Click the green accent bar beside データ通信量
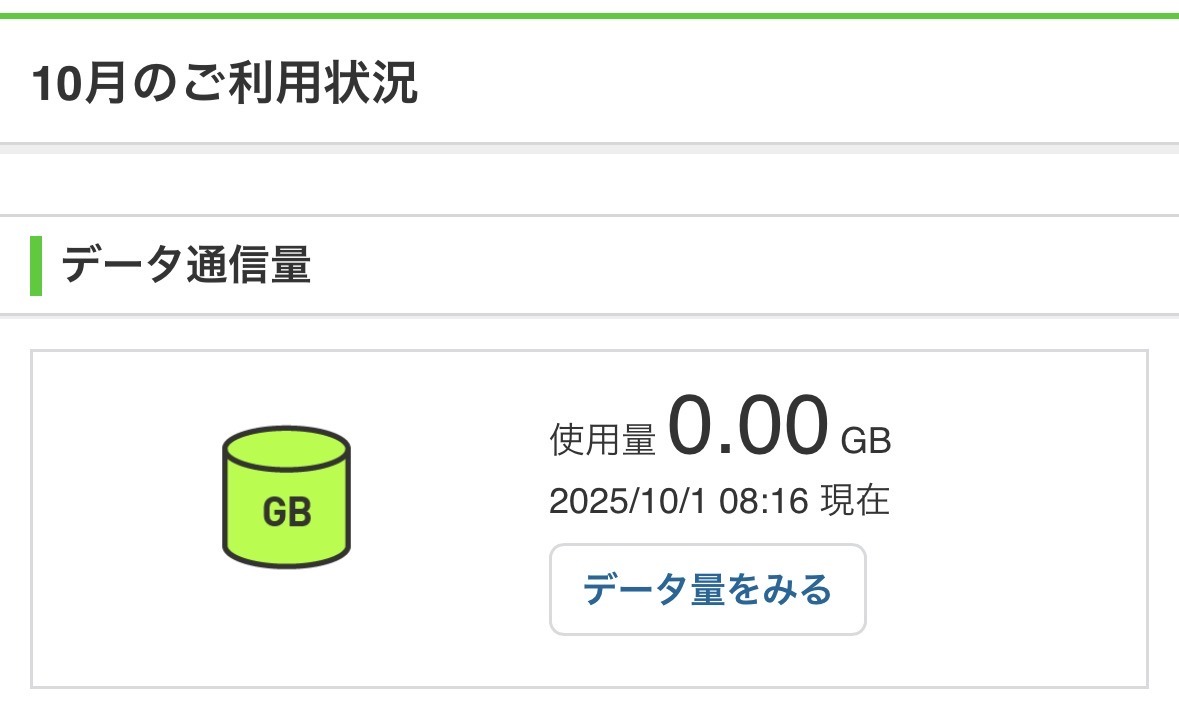This screenshot has height=728, width=1179. [x=36, y=266]
